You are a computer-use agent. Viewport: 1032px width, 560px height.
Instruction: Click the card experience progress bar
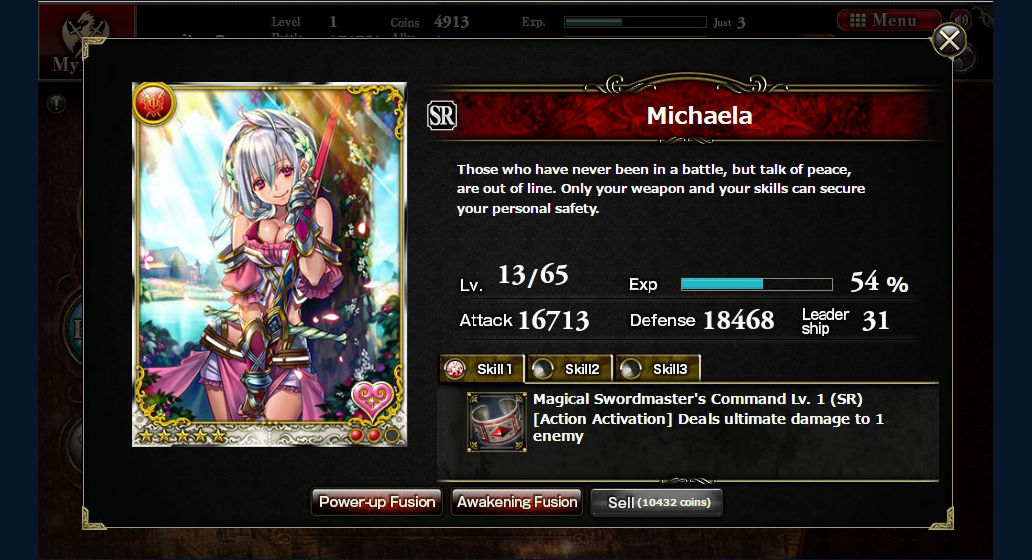tap(757, 284)
